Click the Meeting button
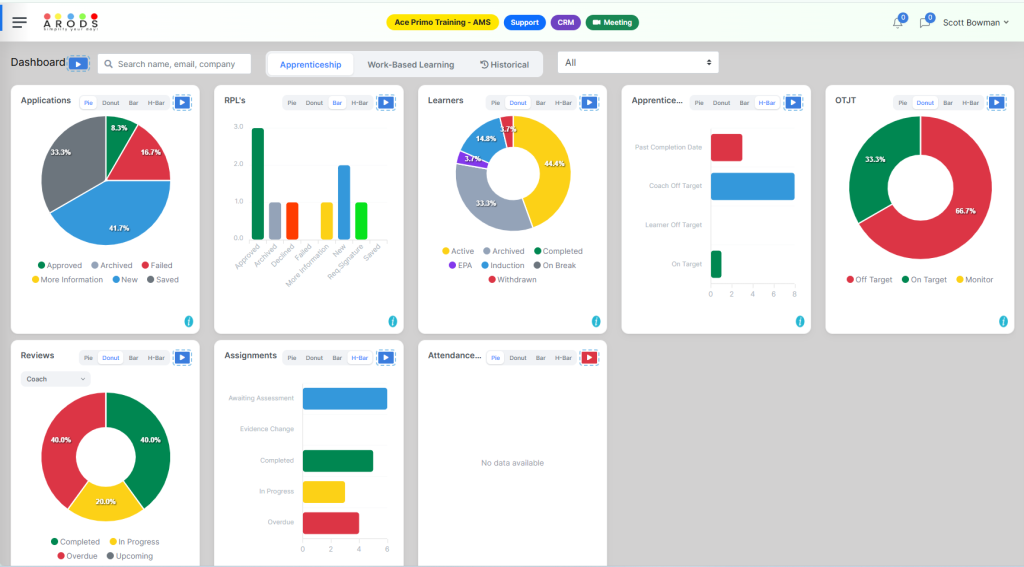 [x=612, y=22]
